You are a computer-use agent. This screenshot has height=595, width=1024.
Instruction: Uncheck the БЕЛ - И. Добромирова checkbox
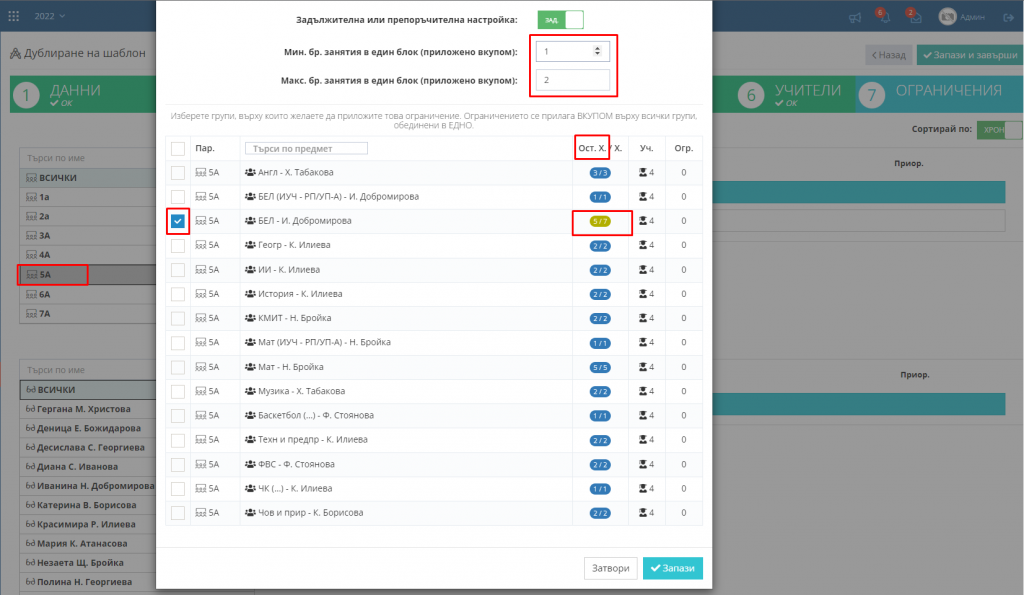point(178,221)
